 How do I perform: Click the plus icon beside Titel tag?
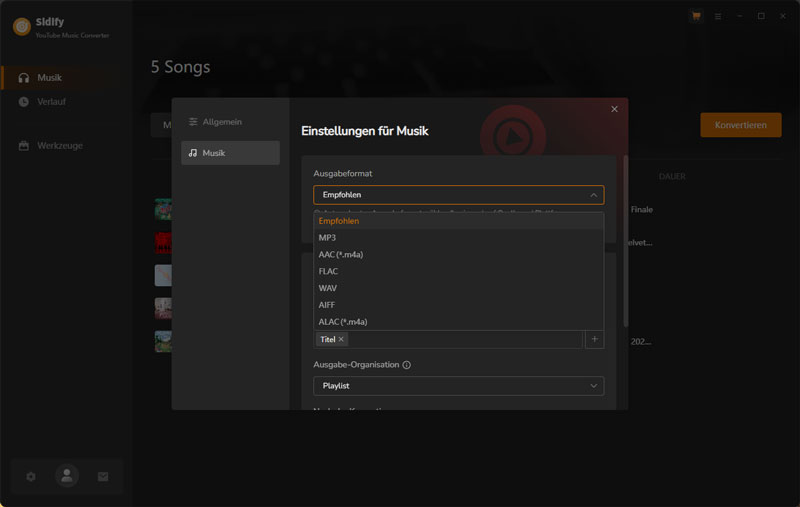[594, 340]
